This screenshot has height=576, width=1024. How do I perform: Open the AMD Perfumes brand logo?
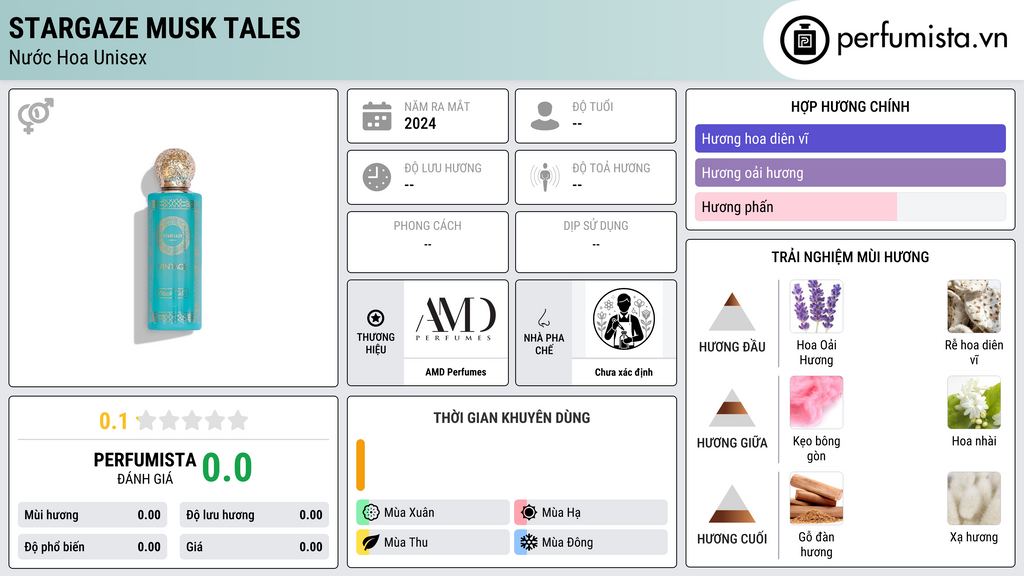(456, 319)
